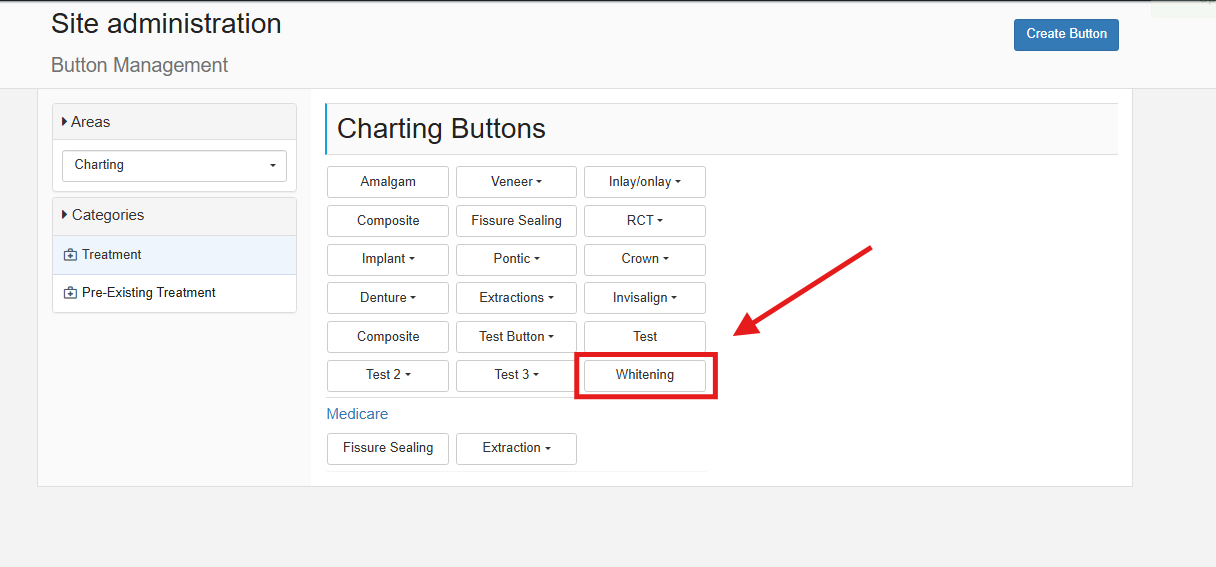This screenshot has height=567, width=1216.
Task: Open the Implant dropdown button
Action: (x=388, y=259)
